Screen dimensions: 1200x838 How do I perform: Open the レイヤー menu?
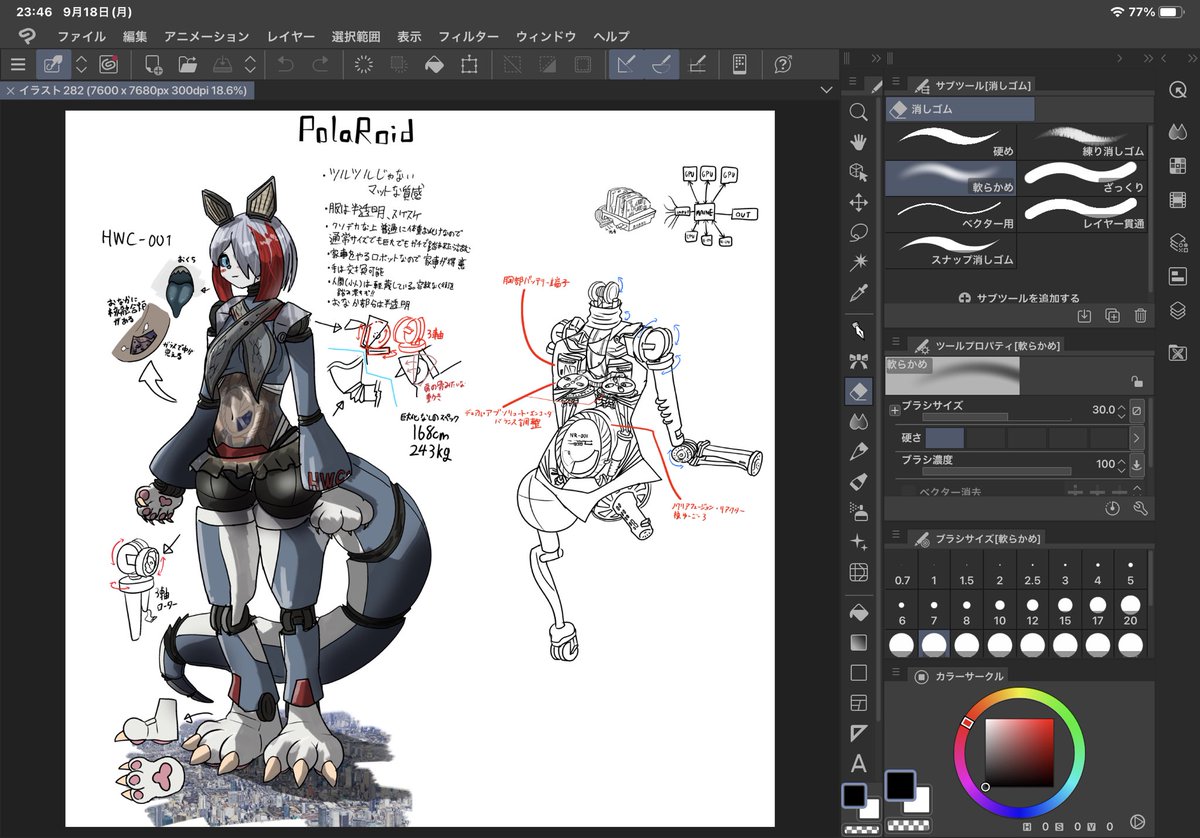click(x=290, y=36)
